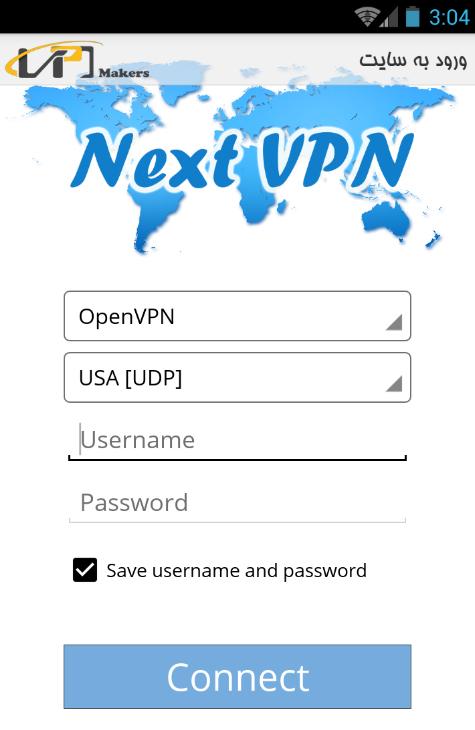475x730 pixels.
Task: Tap Australia on the world map
Action: (386, 219)
